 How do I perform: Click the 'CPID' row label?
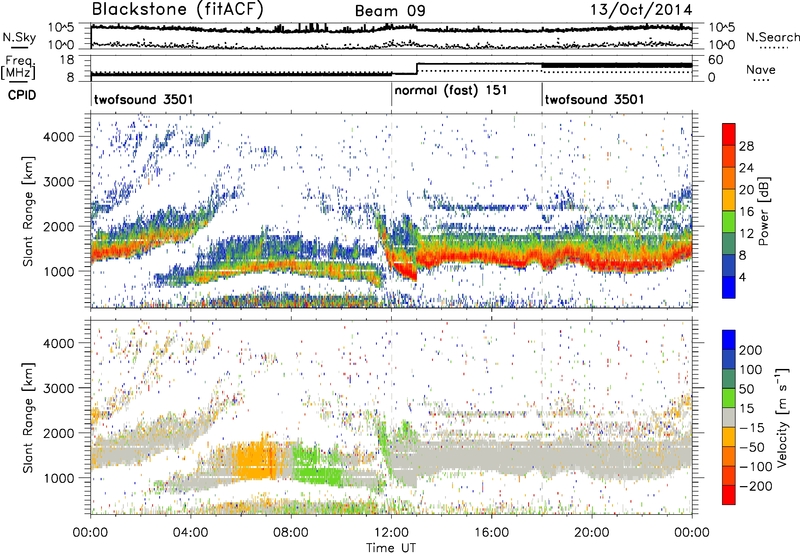pos(22,95)
